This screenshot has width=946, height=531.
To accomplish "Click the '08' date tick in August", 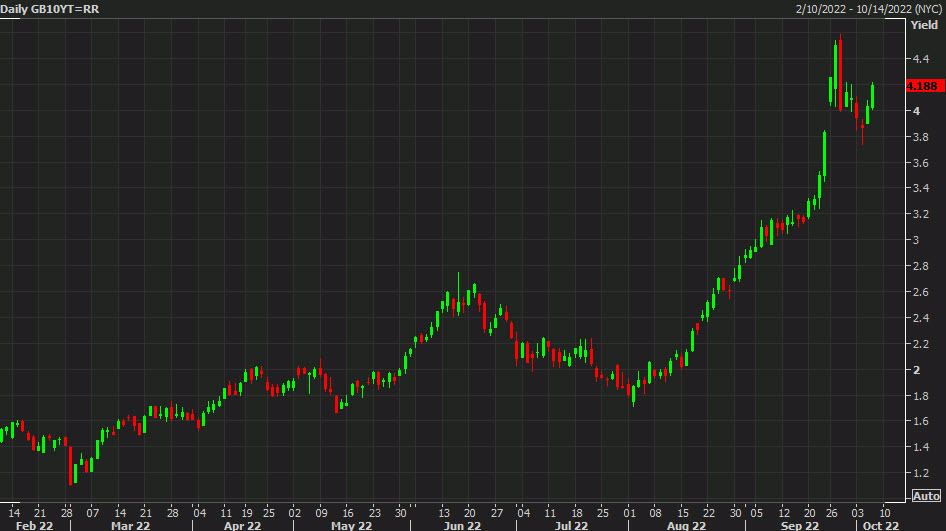I will tap(655, 513).
